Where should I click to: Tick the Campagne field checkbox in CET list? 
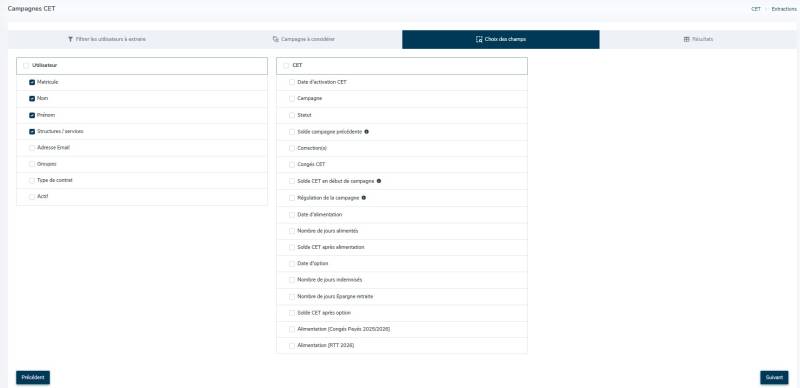coord(292,99)
